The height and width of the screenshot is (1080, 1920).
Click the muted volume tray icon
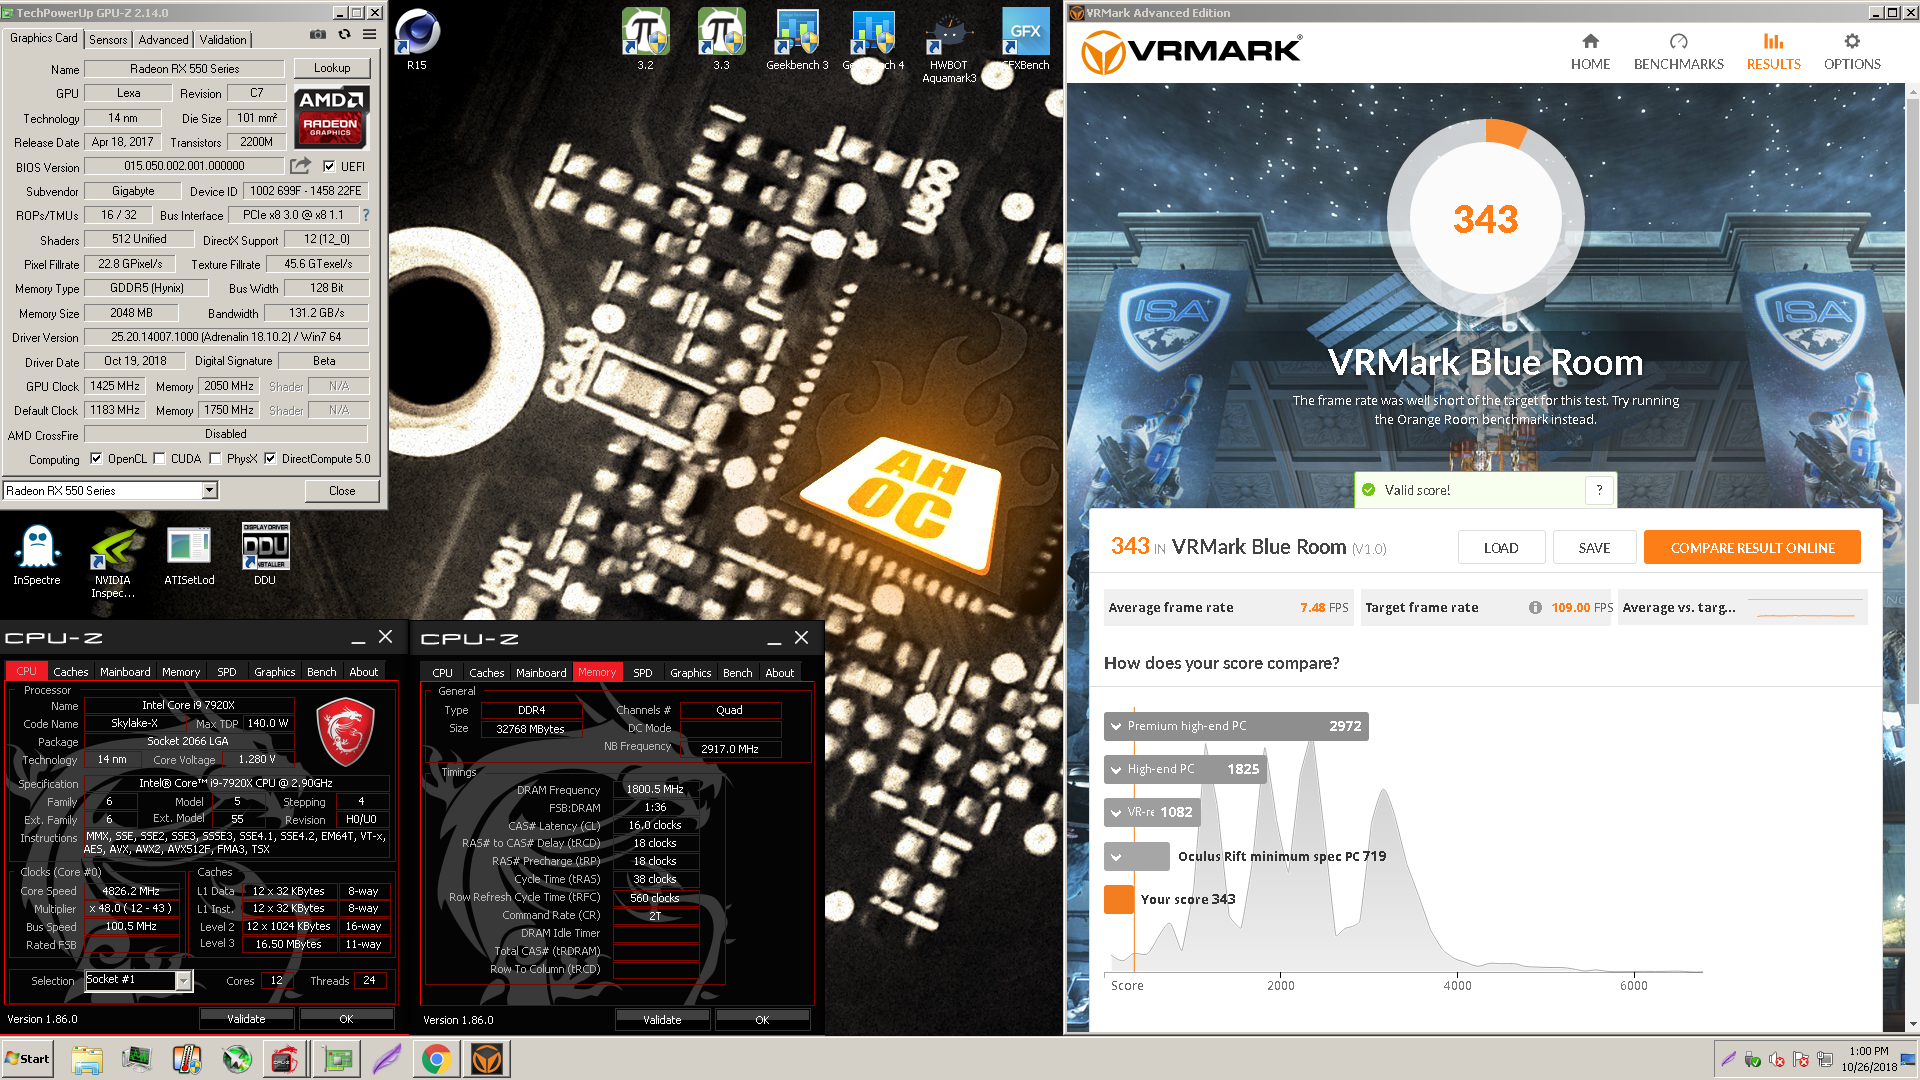point(1777,1060)
